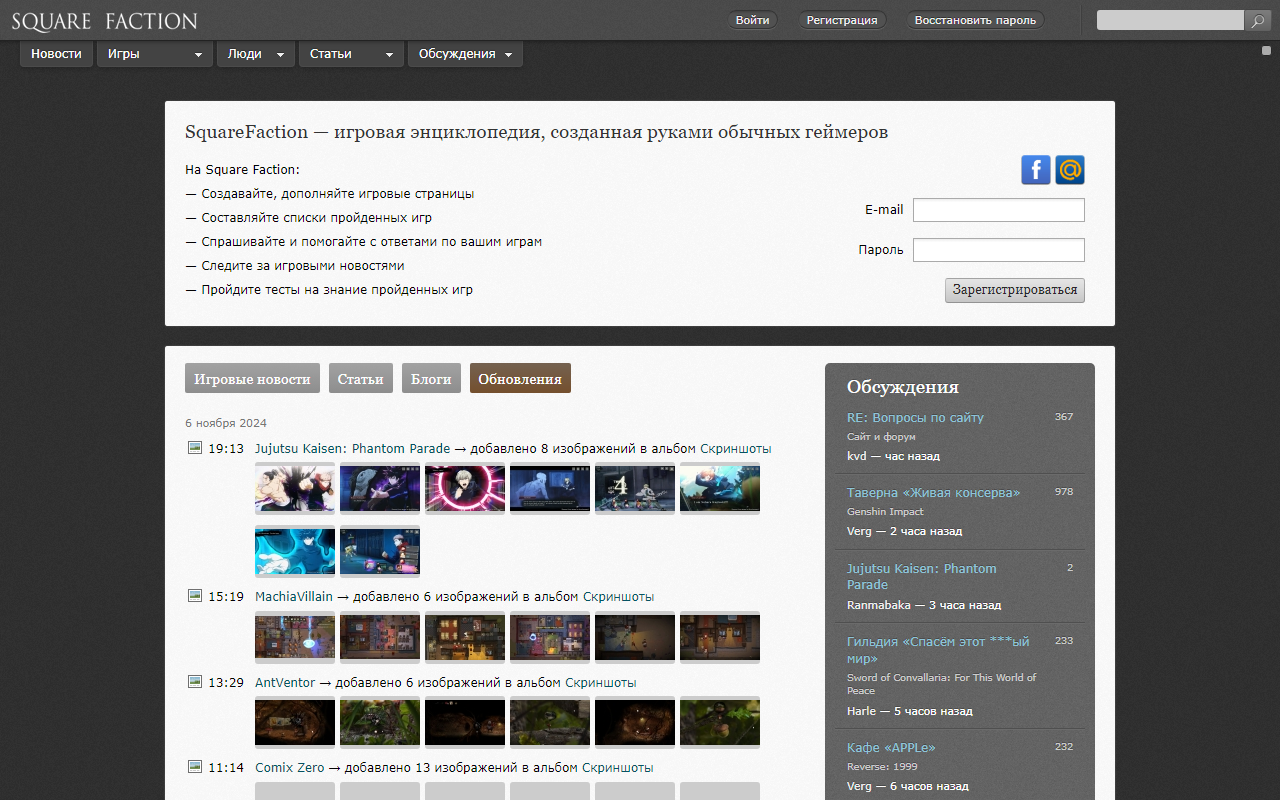Click the E-mail input field
This screenshot has width=1280, height=800.
tap(998, 210)
